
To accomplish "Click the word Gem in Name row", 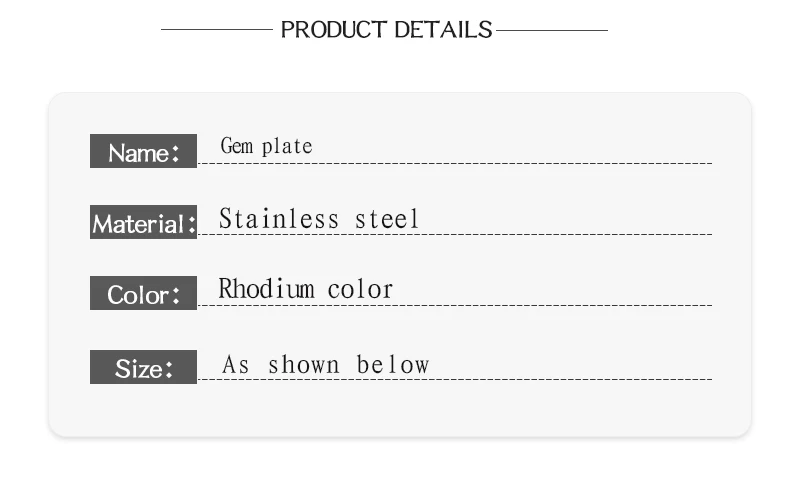I will (x=237, y=147).
